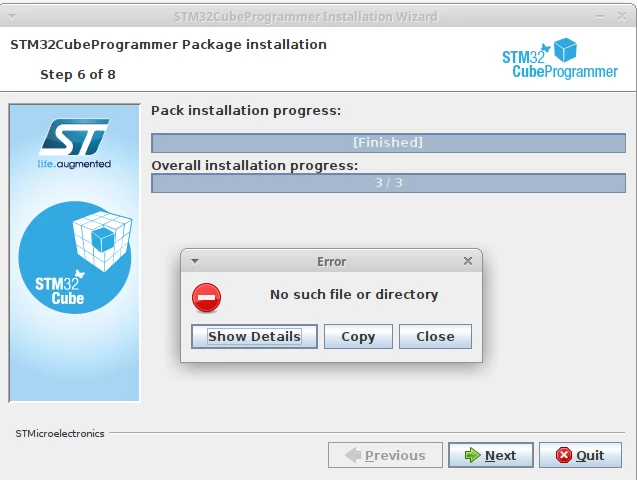Click the Overall installation progress bar 3 / 3
This screenshot has height=480, width=637.
tap(388, 183)
